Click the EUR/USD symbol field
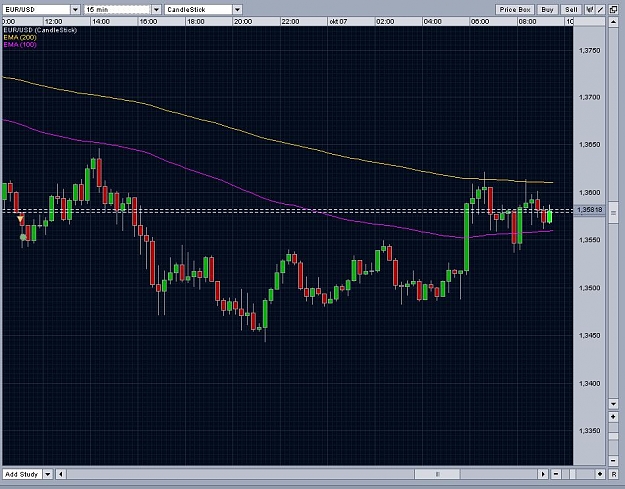This screenshot has width=625, height=489. [x=37, y=10]
